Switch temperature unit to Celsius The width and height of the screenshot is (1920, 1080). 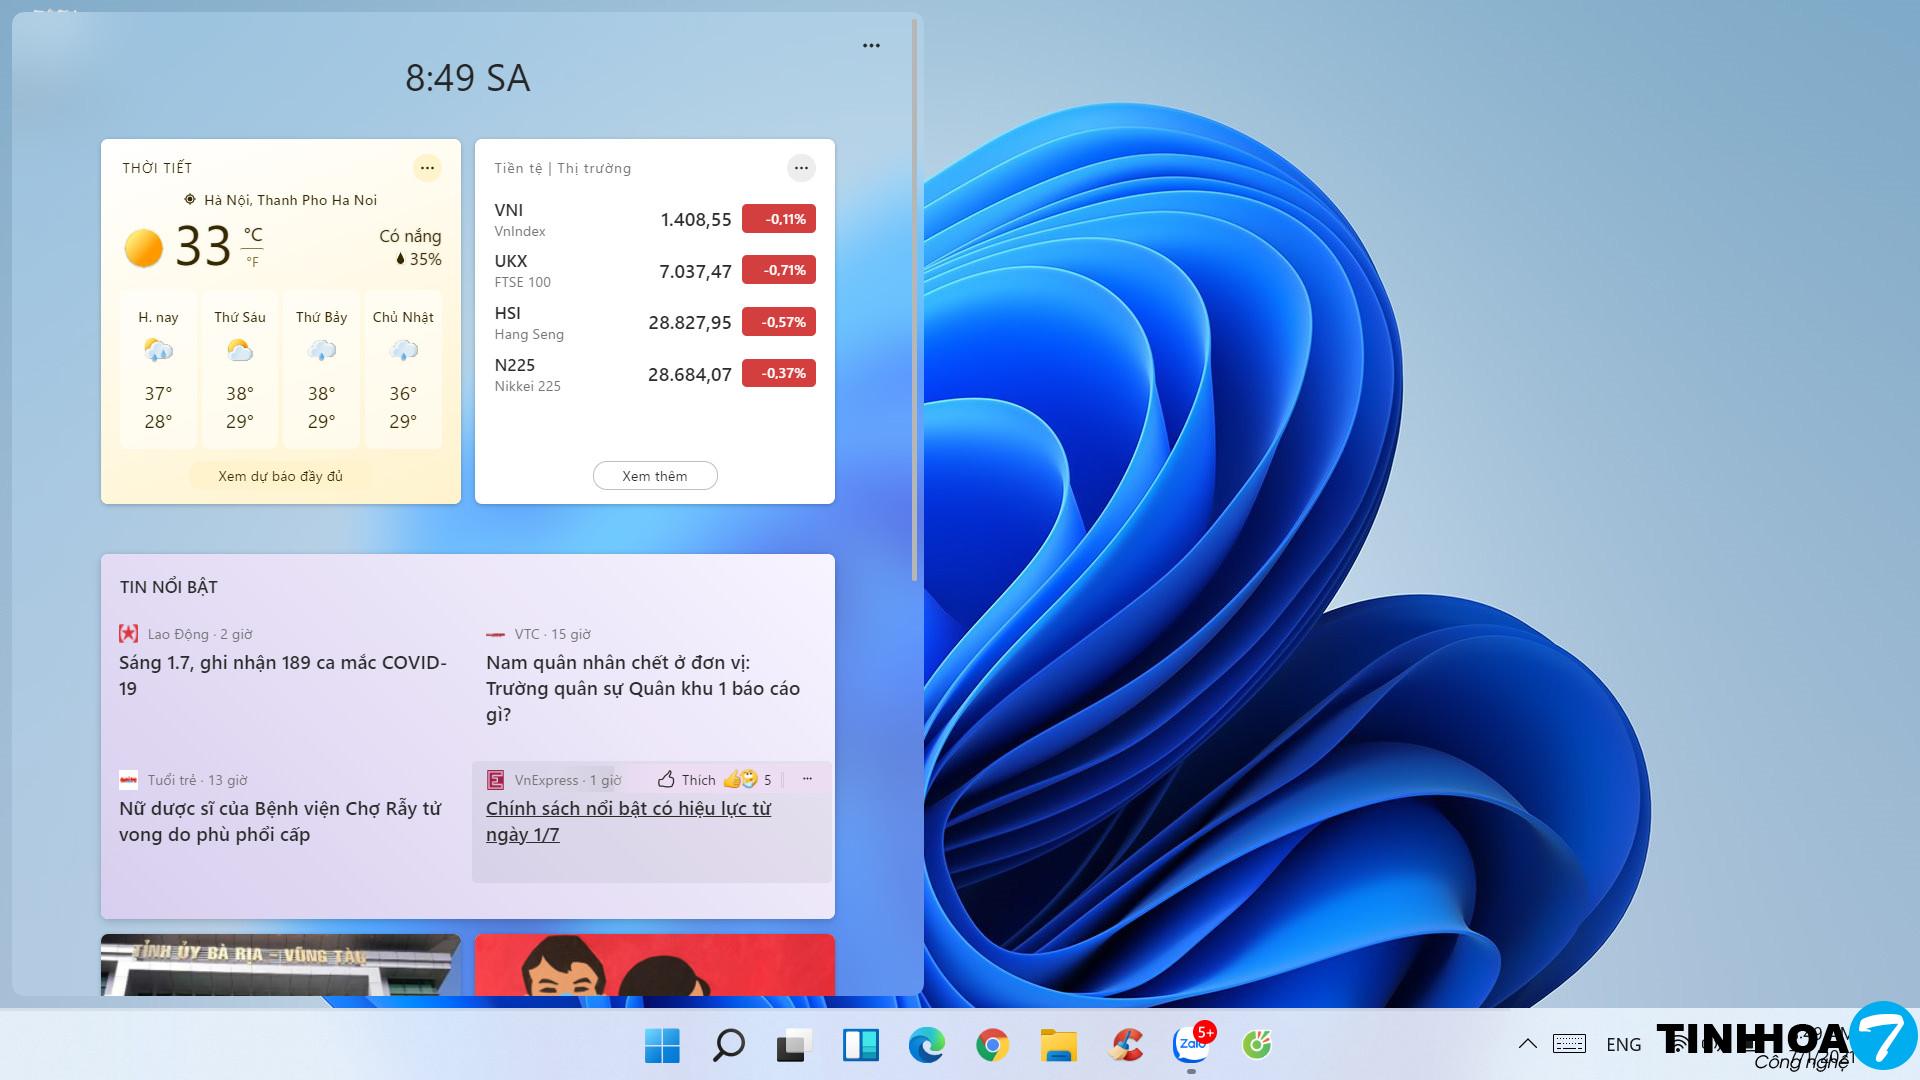(x=253, y=236)
